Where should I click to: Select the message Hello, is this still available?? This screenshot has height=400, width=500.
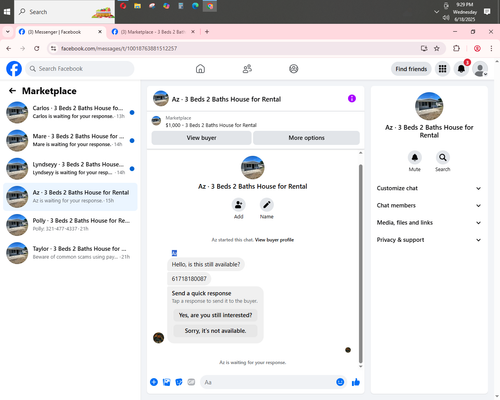(206, 264)
